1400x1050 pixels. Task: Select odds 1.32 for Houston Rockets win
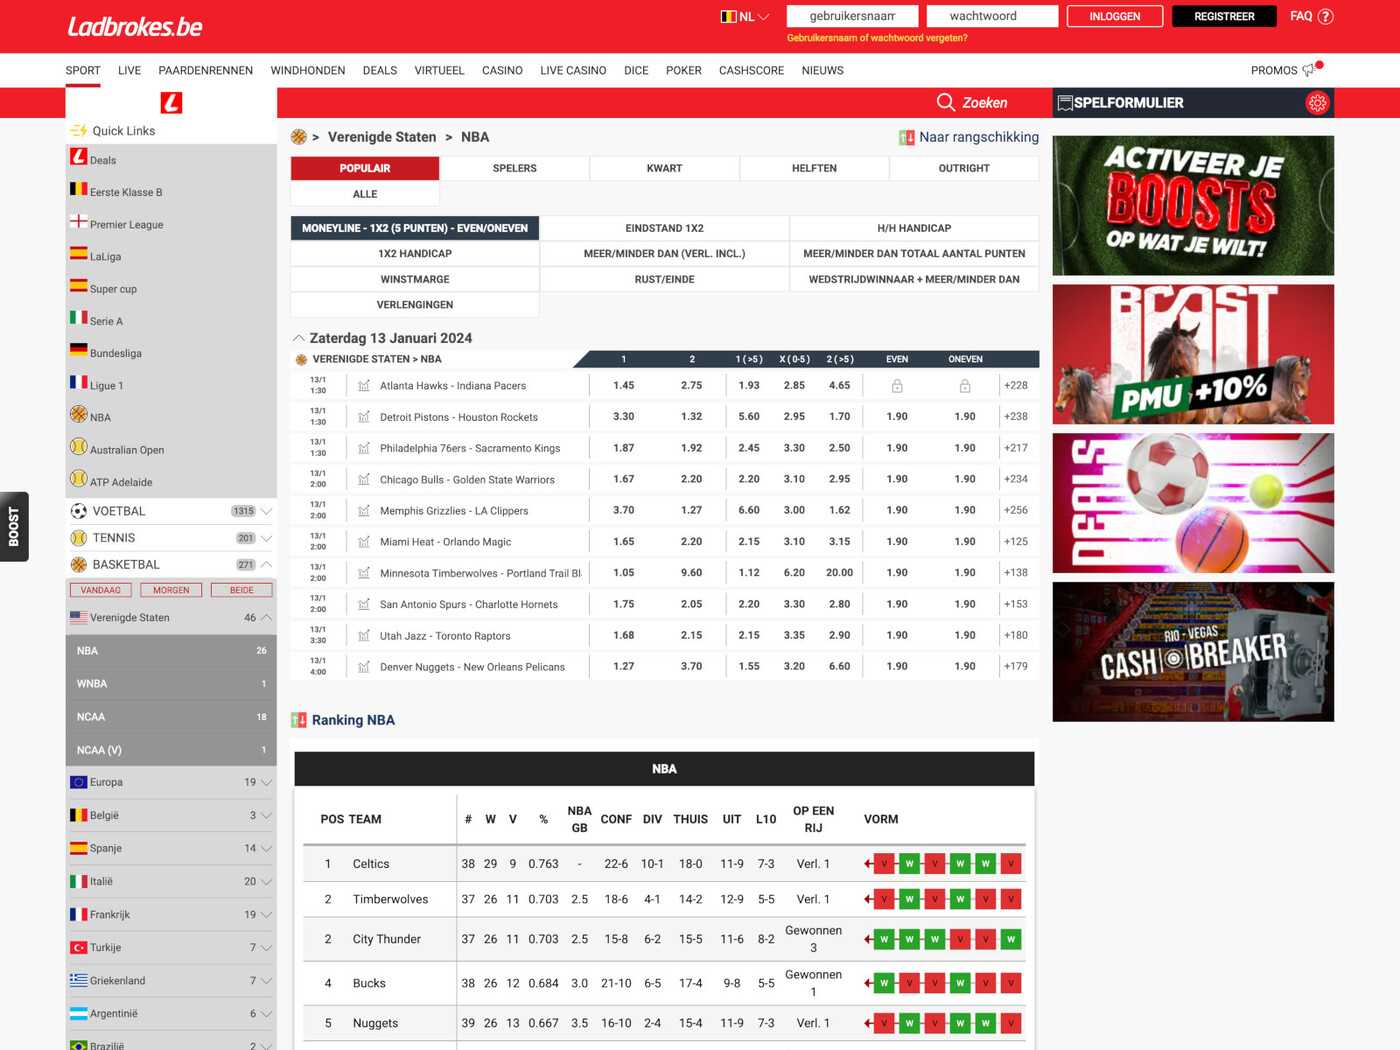(x=692, y=417)
